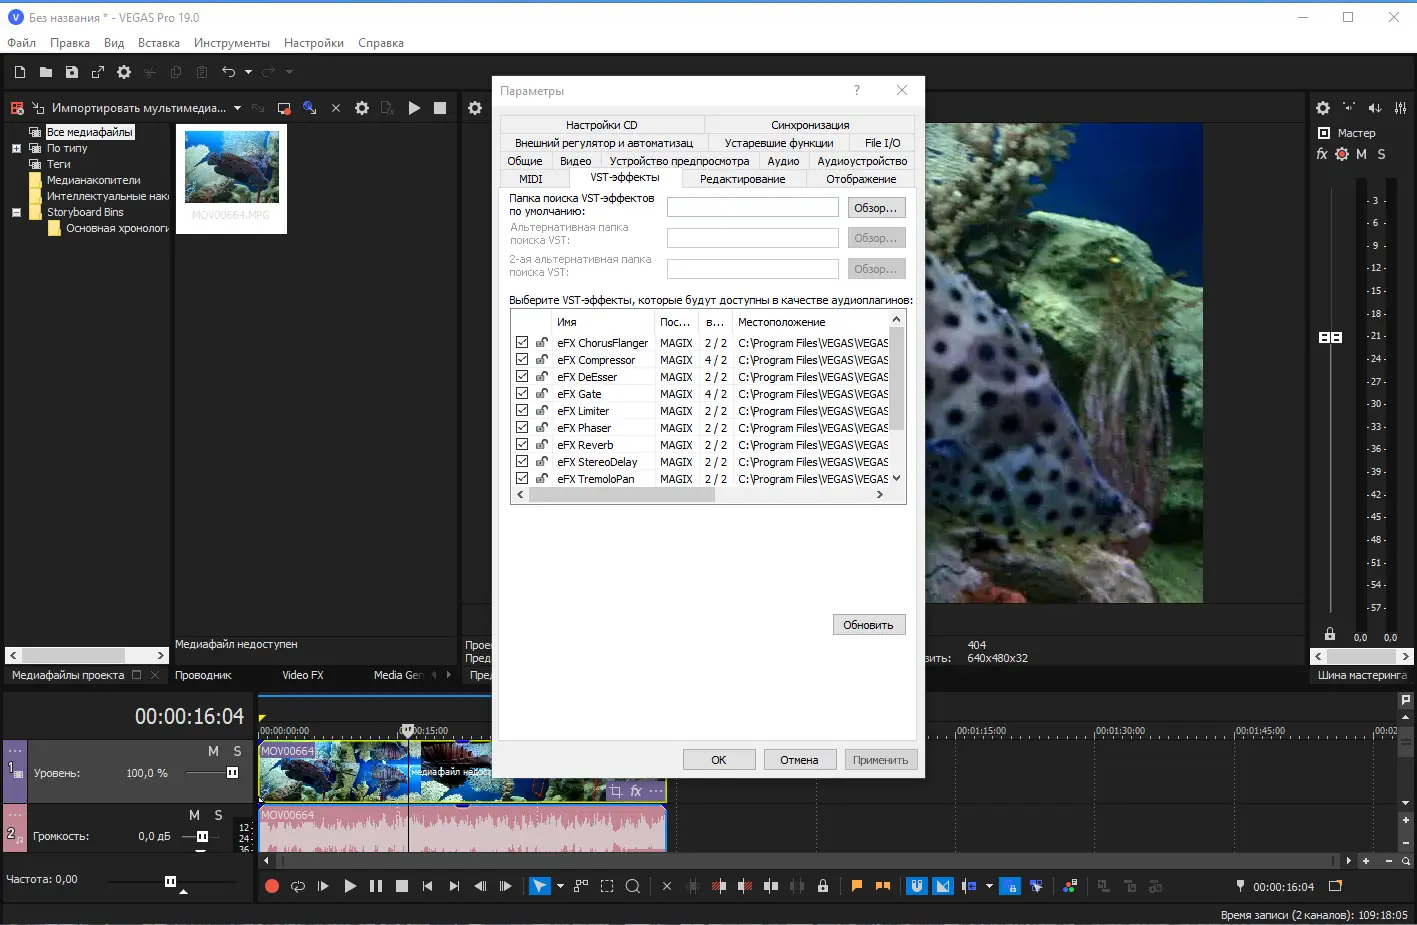Enable snapping with the magnet icon
This screenshot has width=1417, height=925.
pyautogui.click(x=916, y=886)
